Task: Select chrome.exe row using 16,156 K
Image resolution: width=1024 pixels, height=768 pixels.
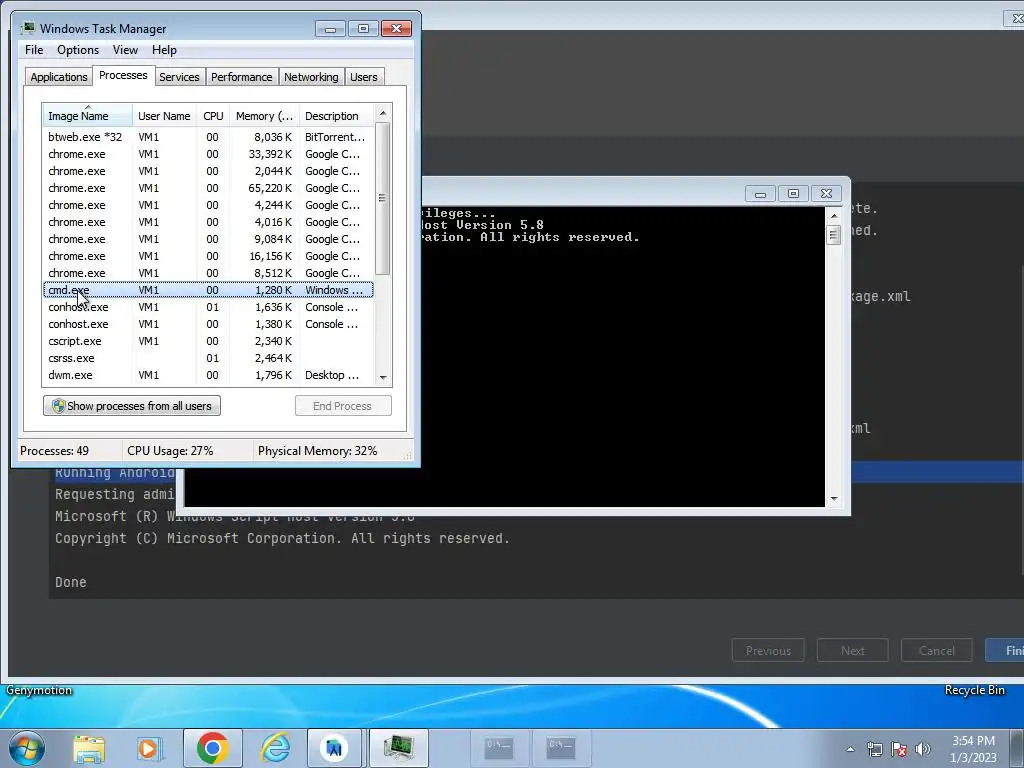Action: pos(208,256)
